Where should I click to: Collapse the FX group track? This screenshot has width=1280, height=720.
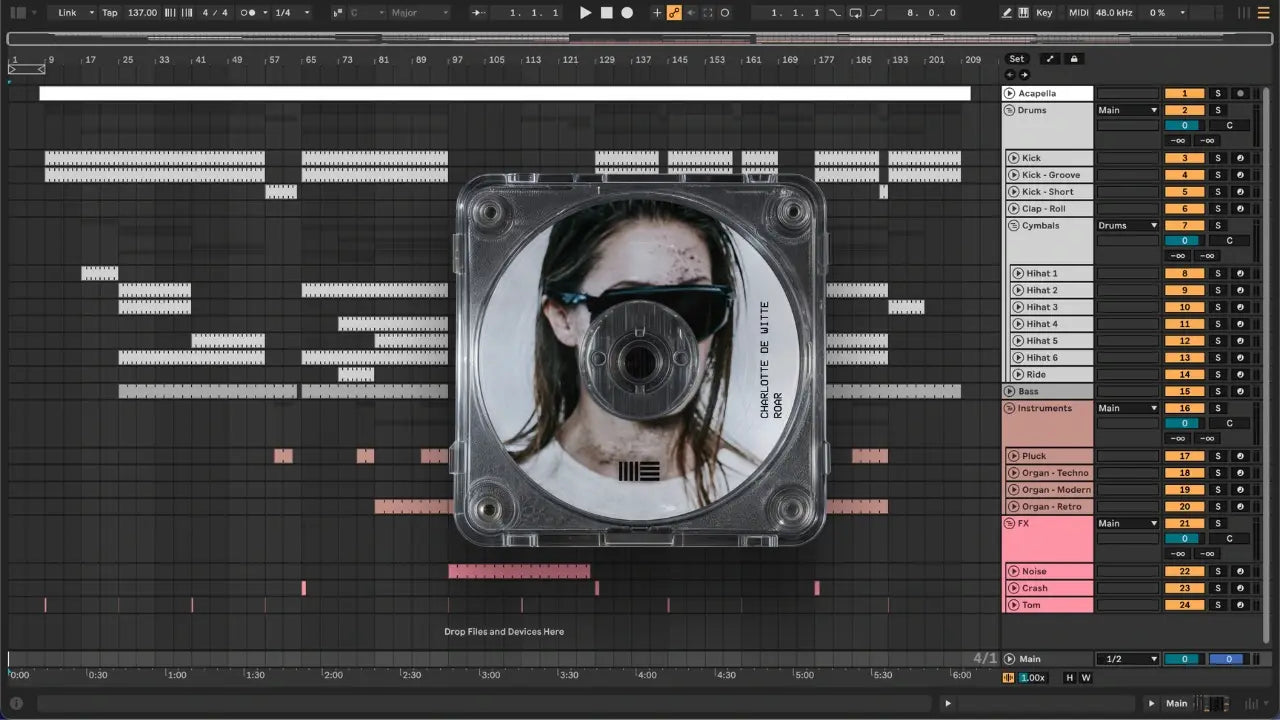pos(1009,523)
